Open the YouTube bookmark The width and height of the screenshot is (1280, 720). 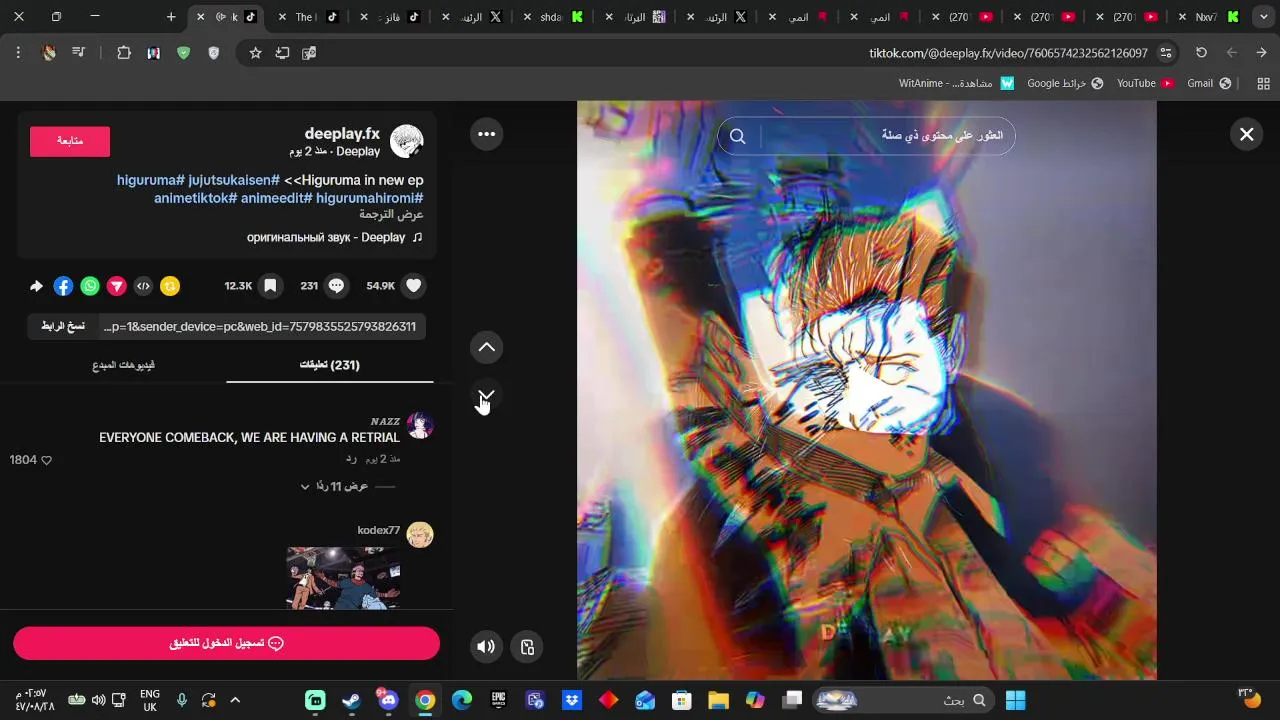[1145, 83]
